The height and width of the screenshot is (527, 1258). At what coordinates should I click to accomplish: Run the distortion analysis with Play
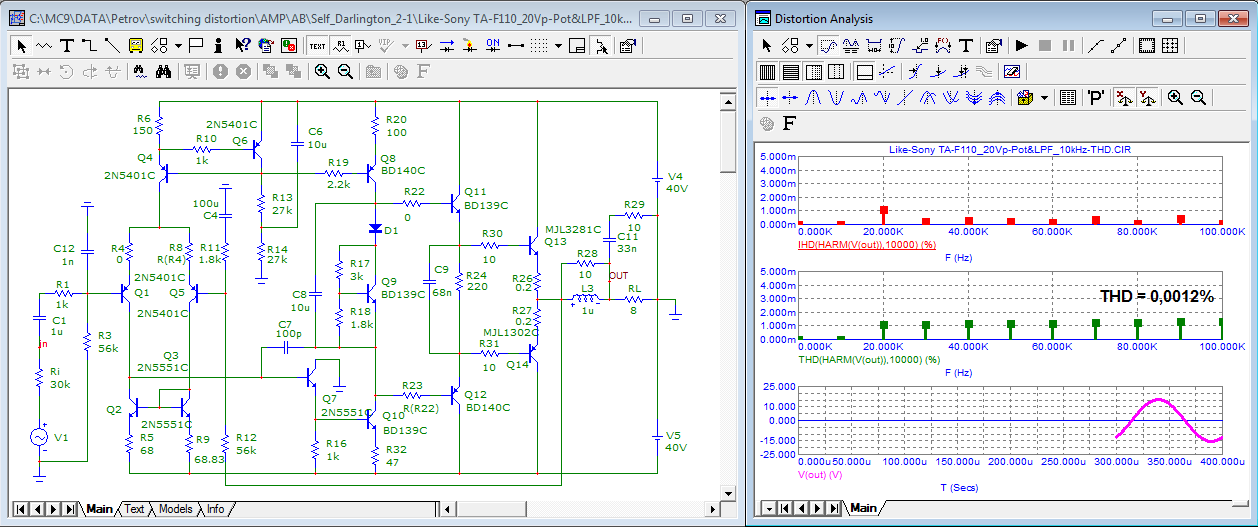coord(1021,45)
